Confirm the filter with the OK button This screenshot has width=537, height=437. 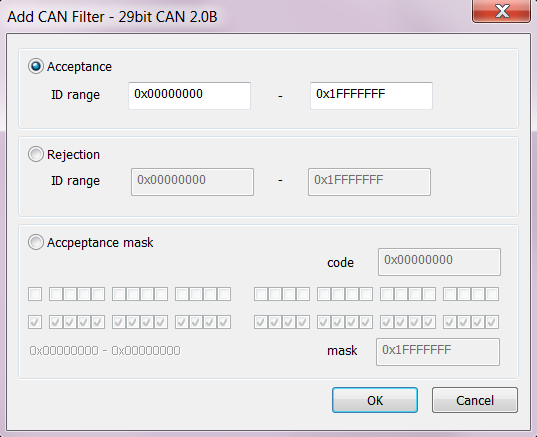pos(375,400)
